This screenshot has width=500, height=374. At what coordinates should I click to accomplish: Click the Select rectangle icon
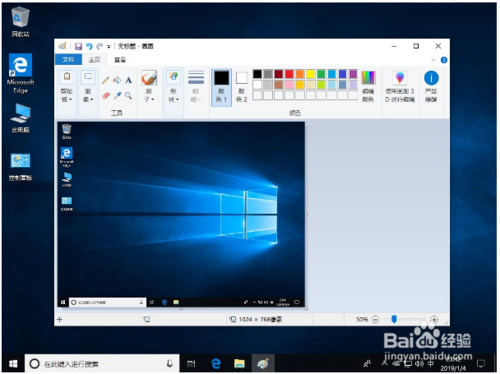[88, 76]
